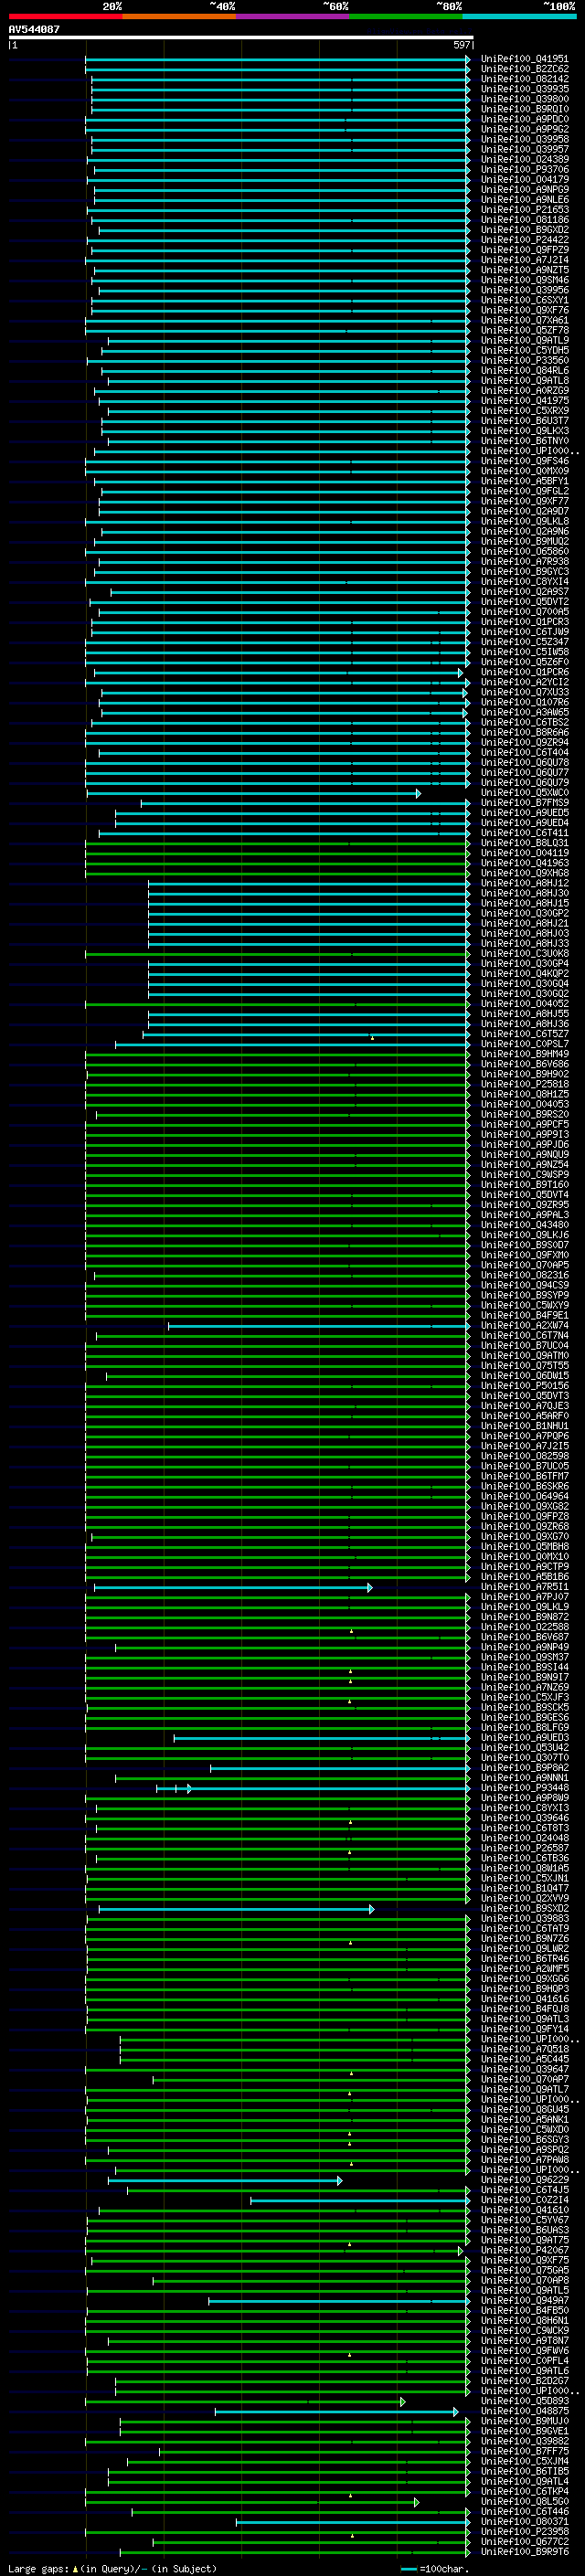Screen dimensions: 585x2576
Task: Select the UniRef100_Q41616 label
Action: pos(524,1999)
